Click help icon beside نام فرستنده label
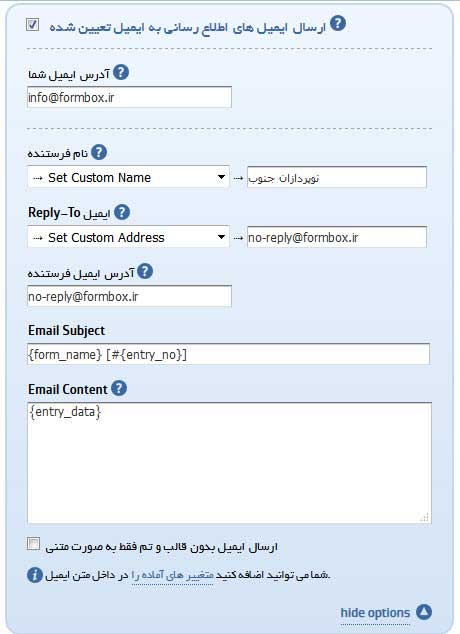 99,152
